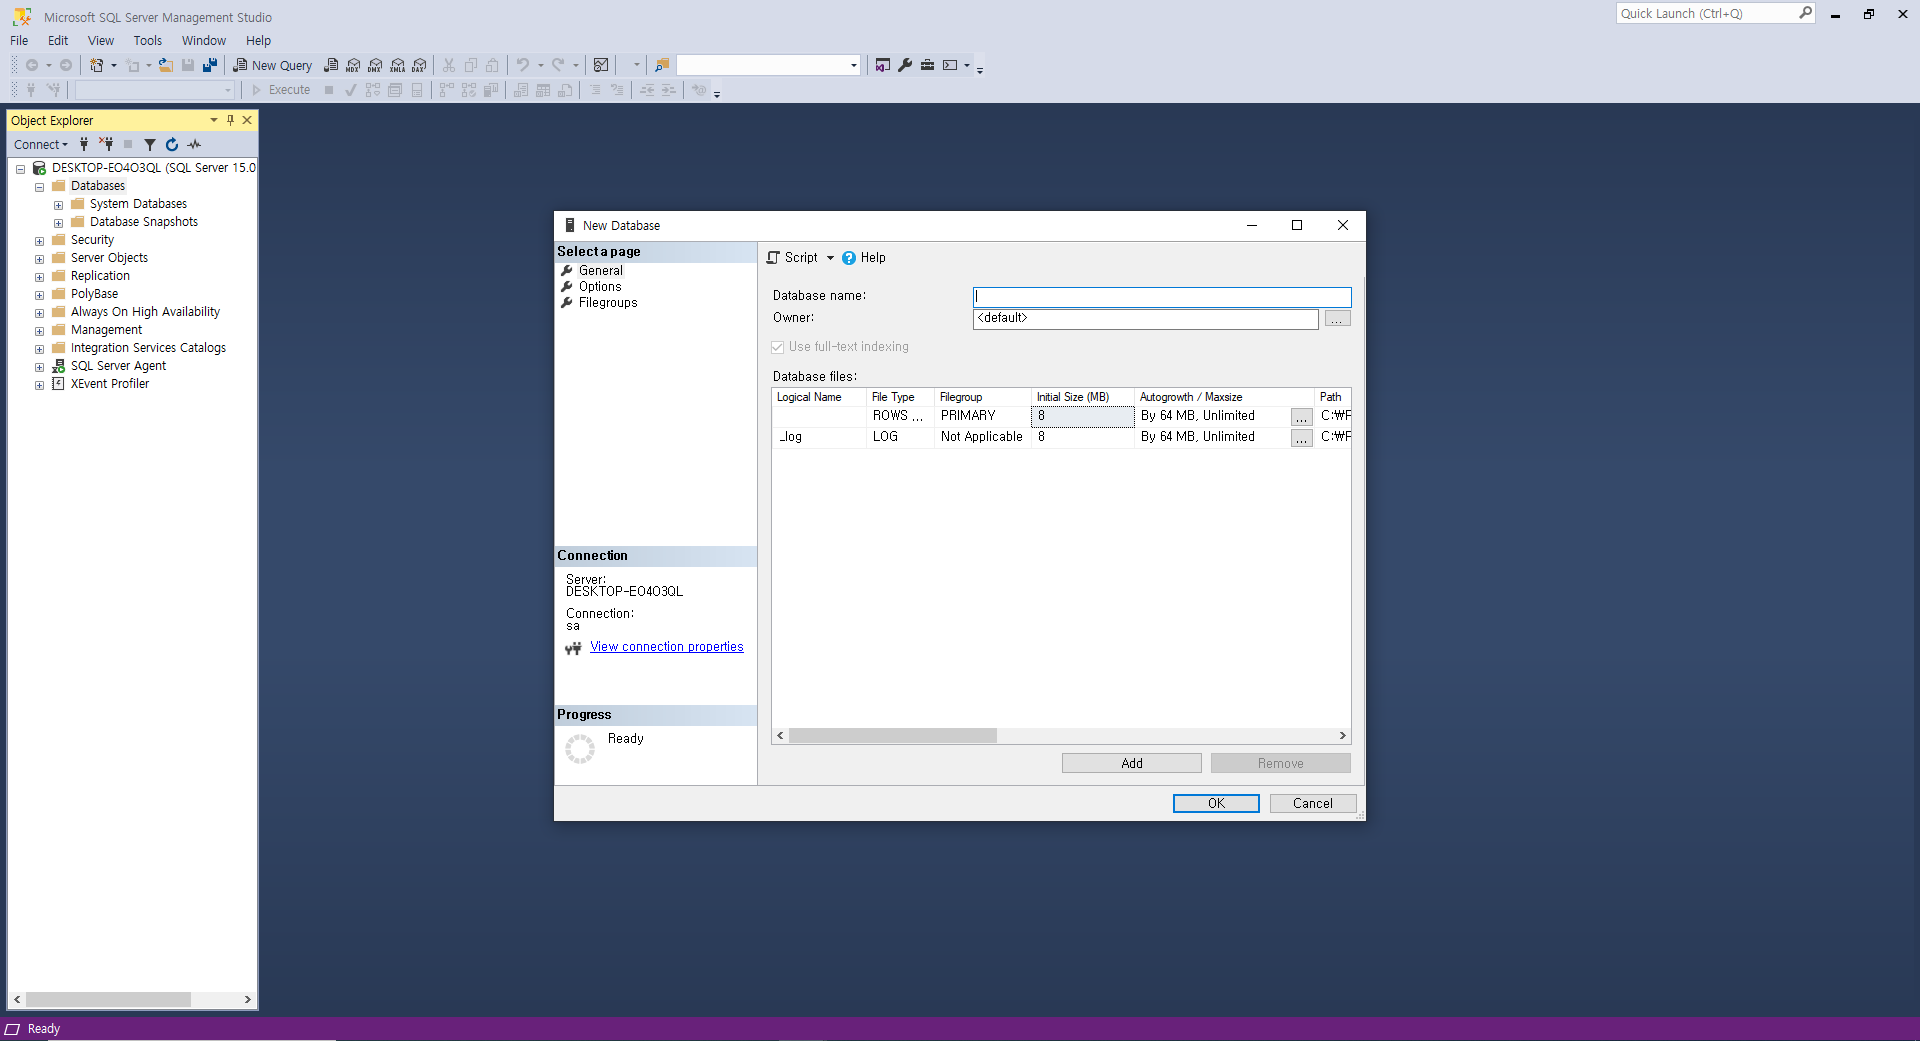The width and height of the screenshot is (1920, 1041).
Task: Open the Help menu in menu bar
Action: click(258, 41)
